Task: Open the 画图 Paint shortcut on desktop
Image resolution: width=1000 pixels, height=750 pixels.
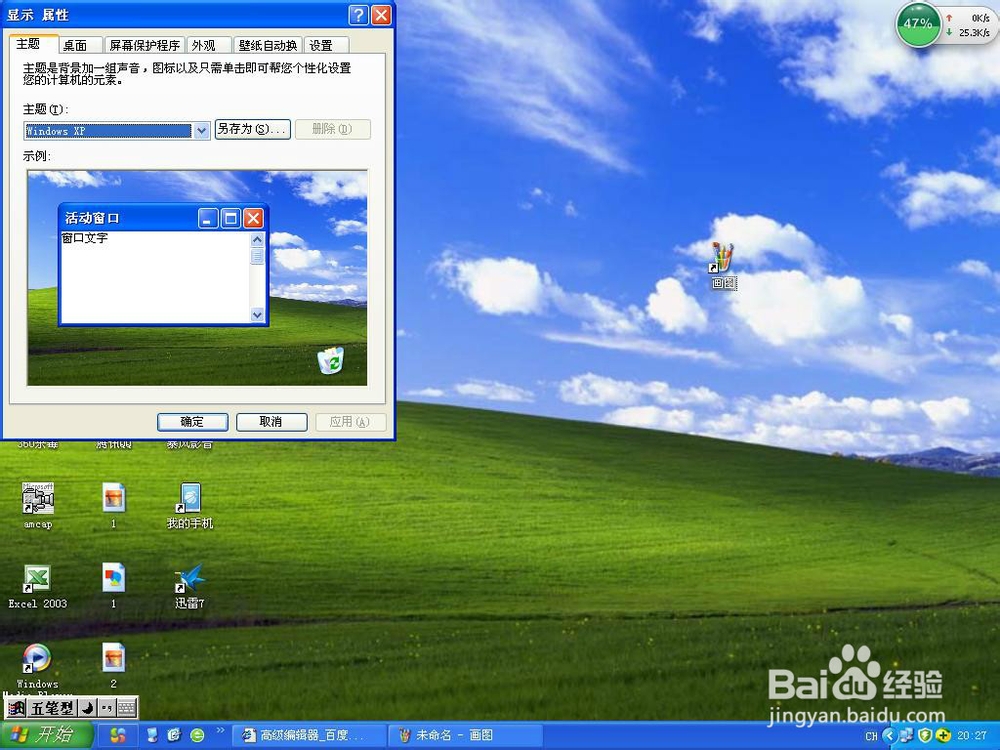Action: (x=723, y=265)
